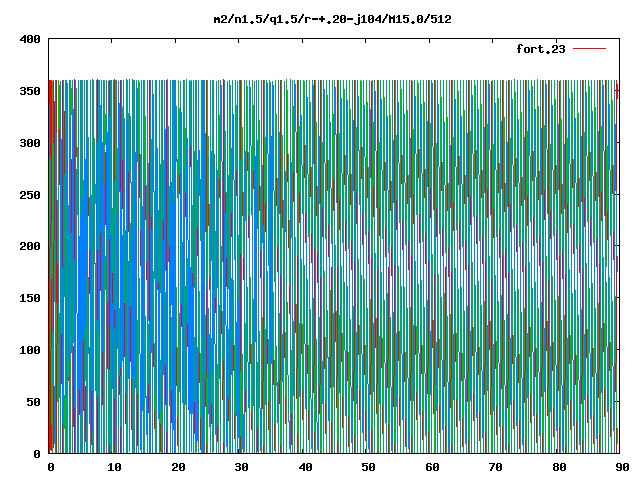The width and height of the screenshot is (640, 480).
Task: Click the x-axis label 90
Action: pyautogui.click(x=622, y=467)
